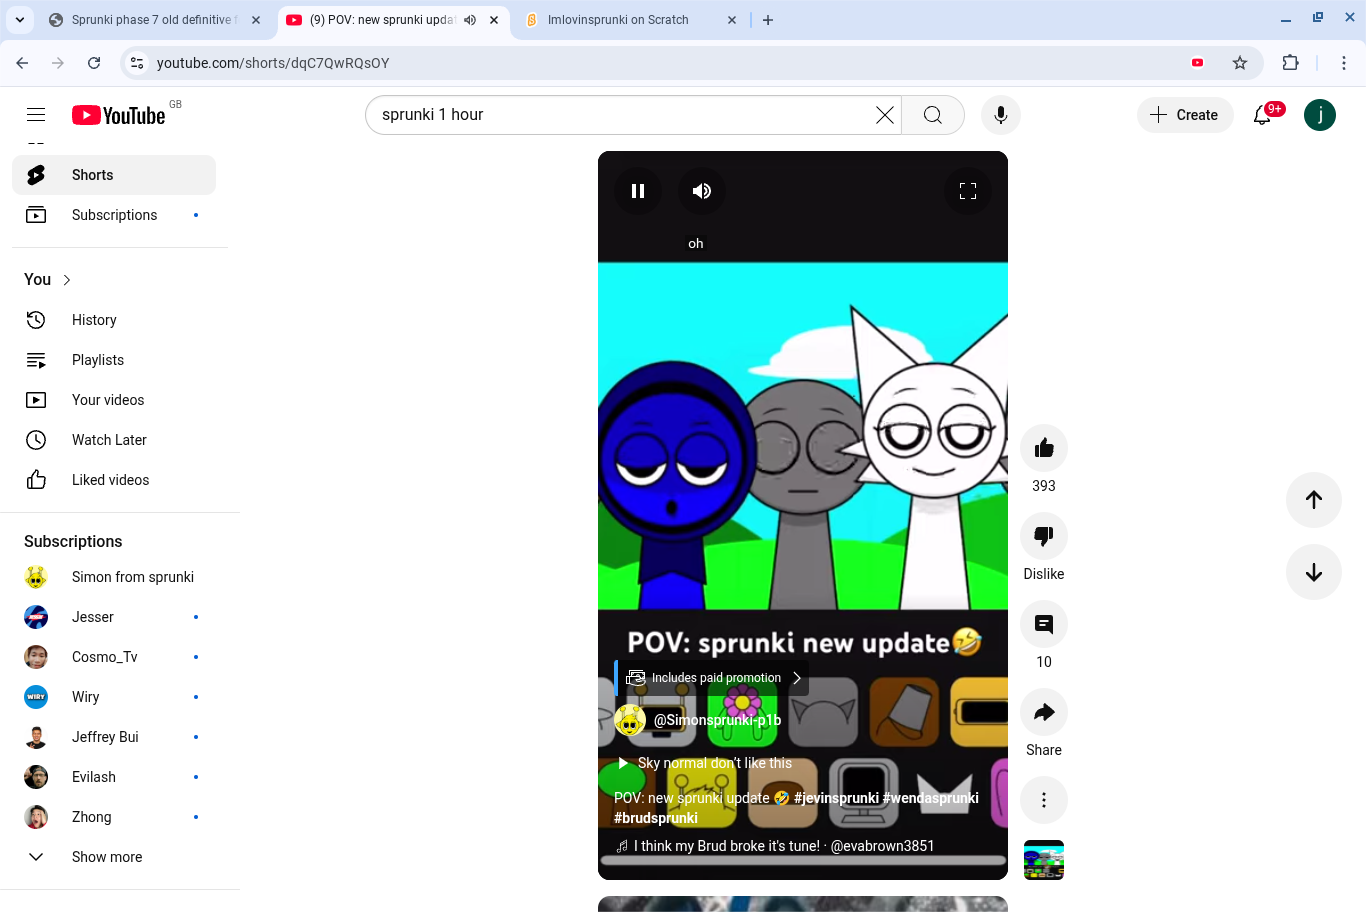Image resolution: width=1366 pixels, height=912 pixels.
Task: Open History in the sidebar
Action: tap(114, 320)
